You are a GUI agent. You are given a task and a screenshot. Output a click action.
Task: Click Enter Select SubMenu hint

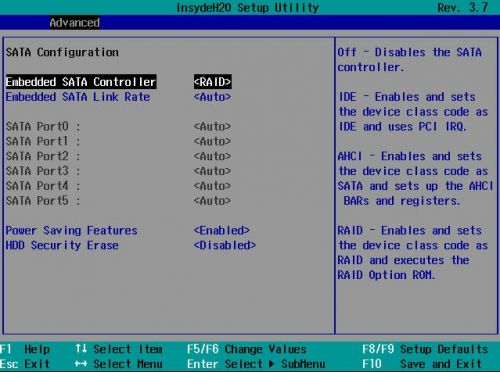(256, 364)
